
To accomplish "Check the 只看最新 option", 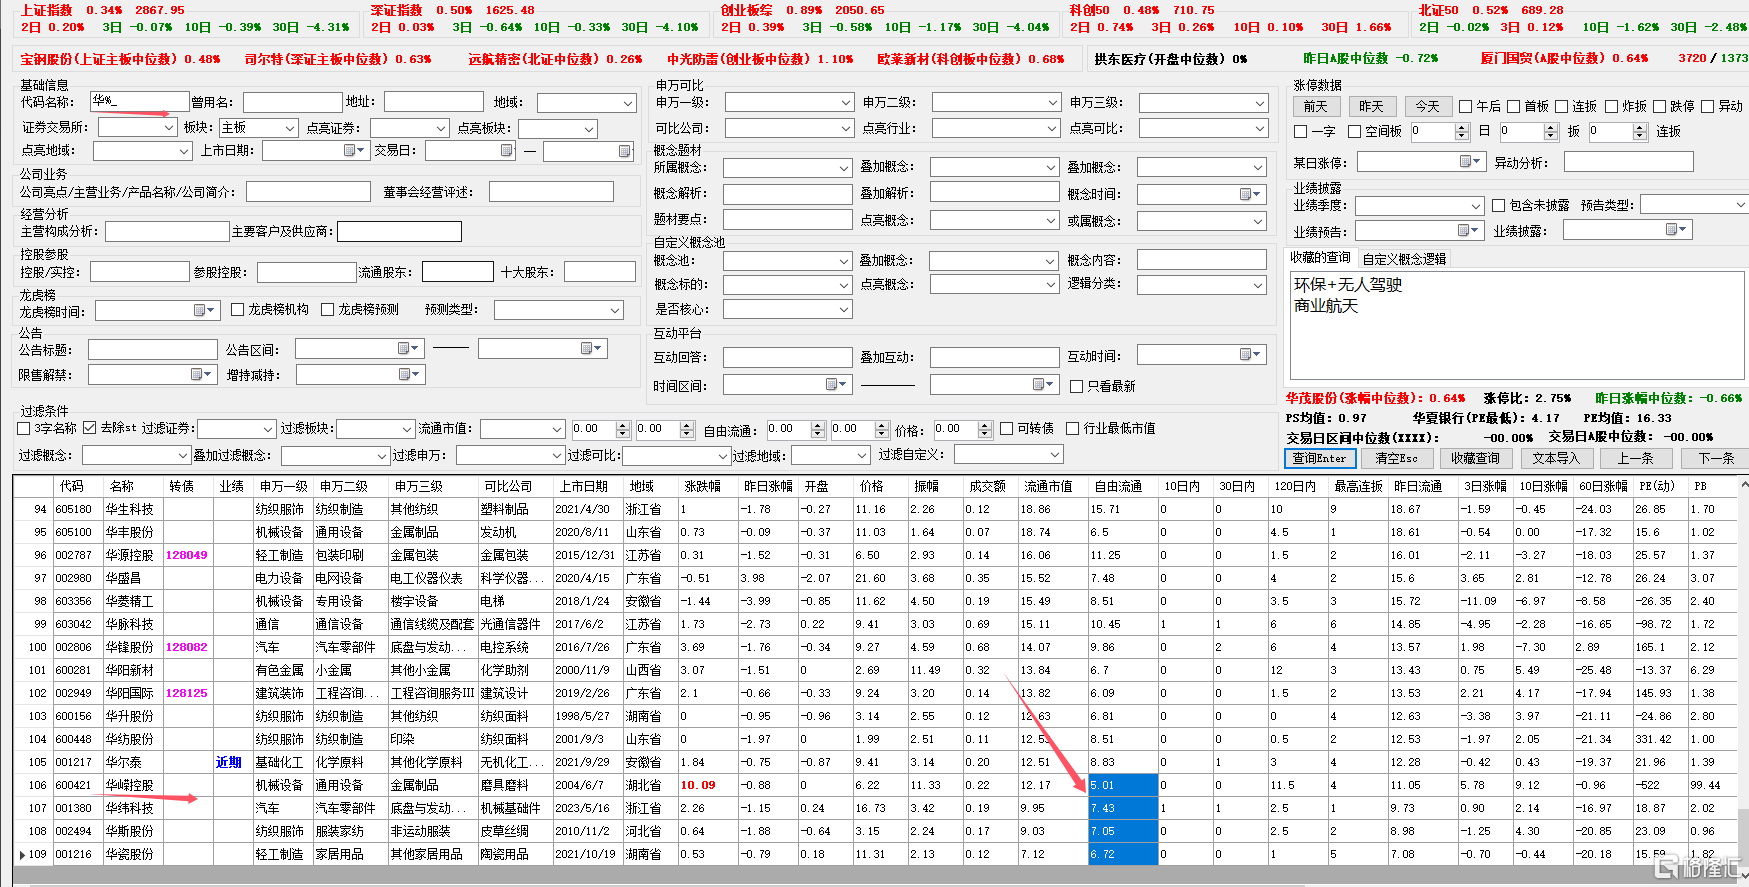I will [1077, 386].
